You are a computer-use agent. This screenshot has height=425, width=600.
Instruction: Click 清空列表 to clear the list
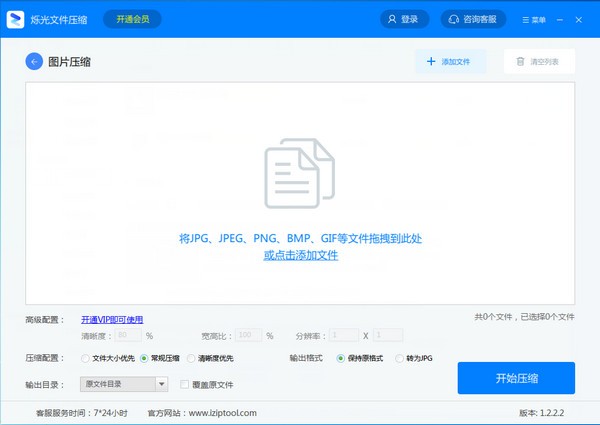coord(539,61)
